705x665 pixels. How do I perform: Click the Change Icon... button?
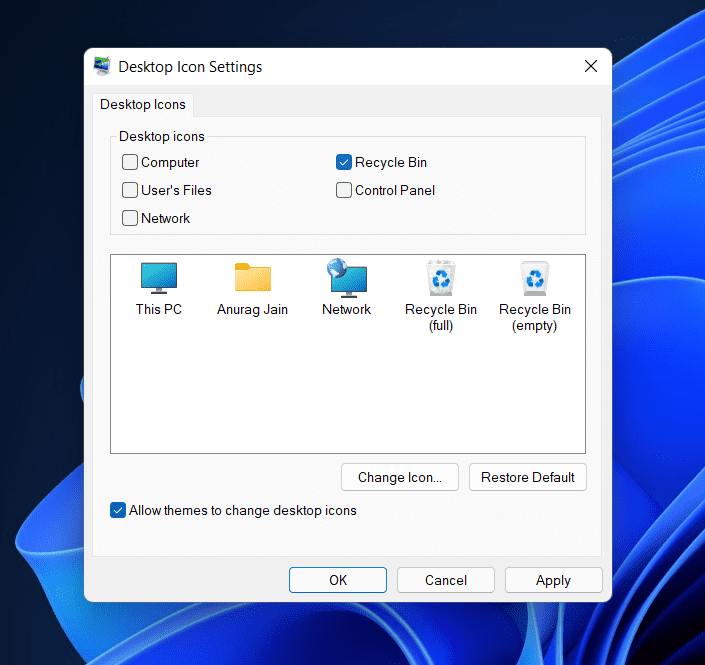pos(400,477)
